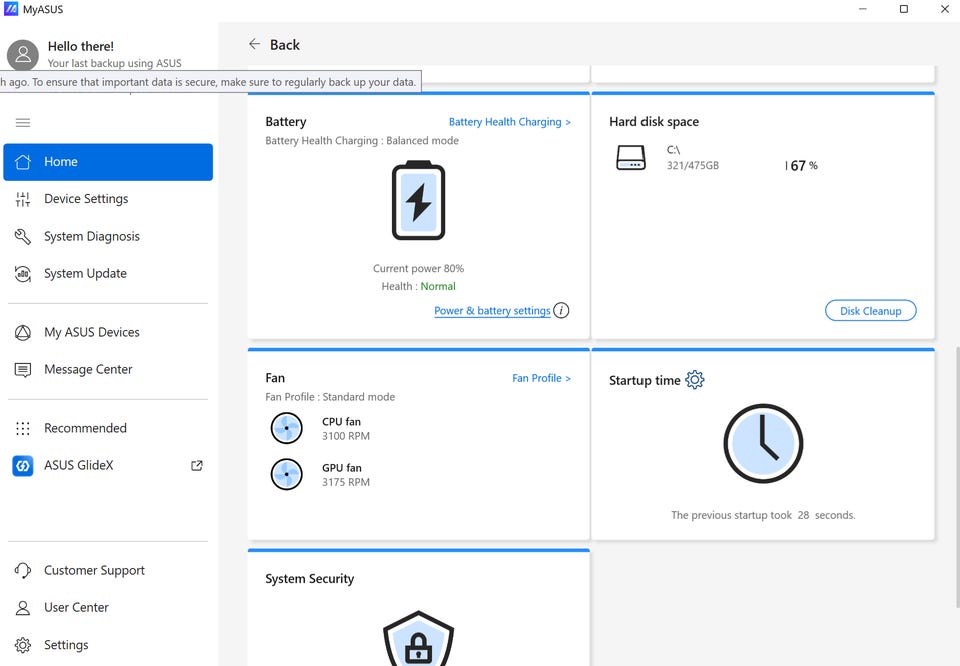Show the Recommended apps section
The height and width of the screenshot is (666, 960).
click(x=108, y=428)
